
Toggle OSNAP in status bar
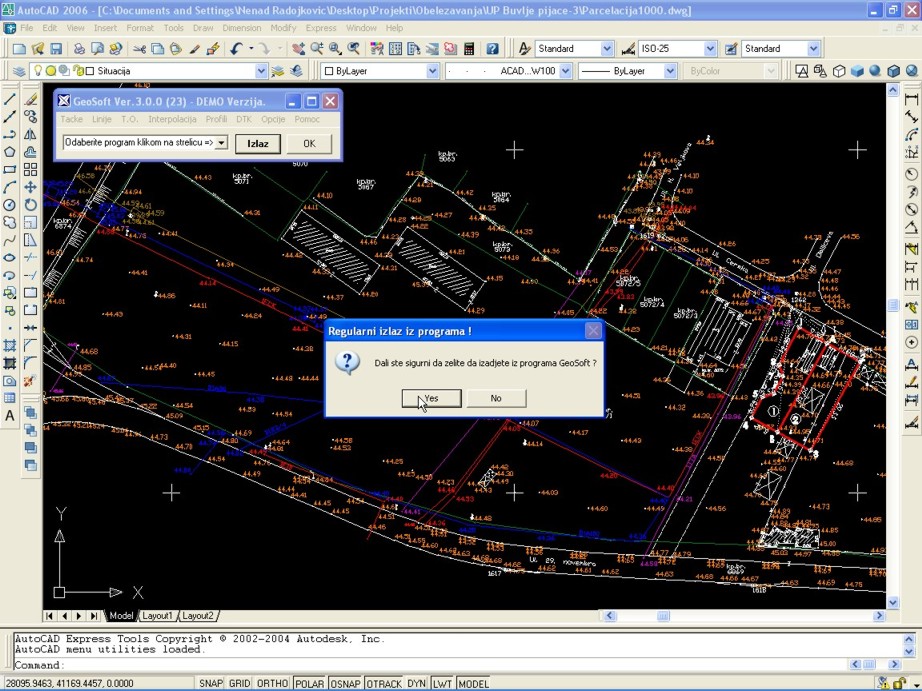[344, 684]
